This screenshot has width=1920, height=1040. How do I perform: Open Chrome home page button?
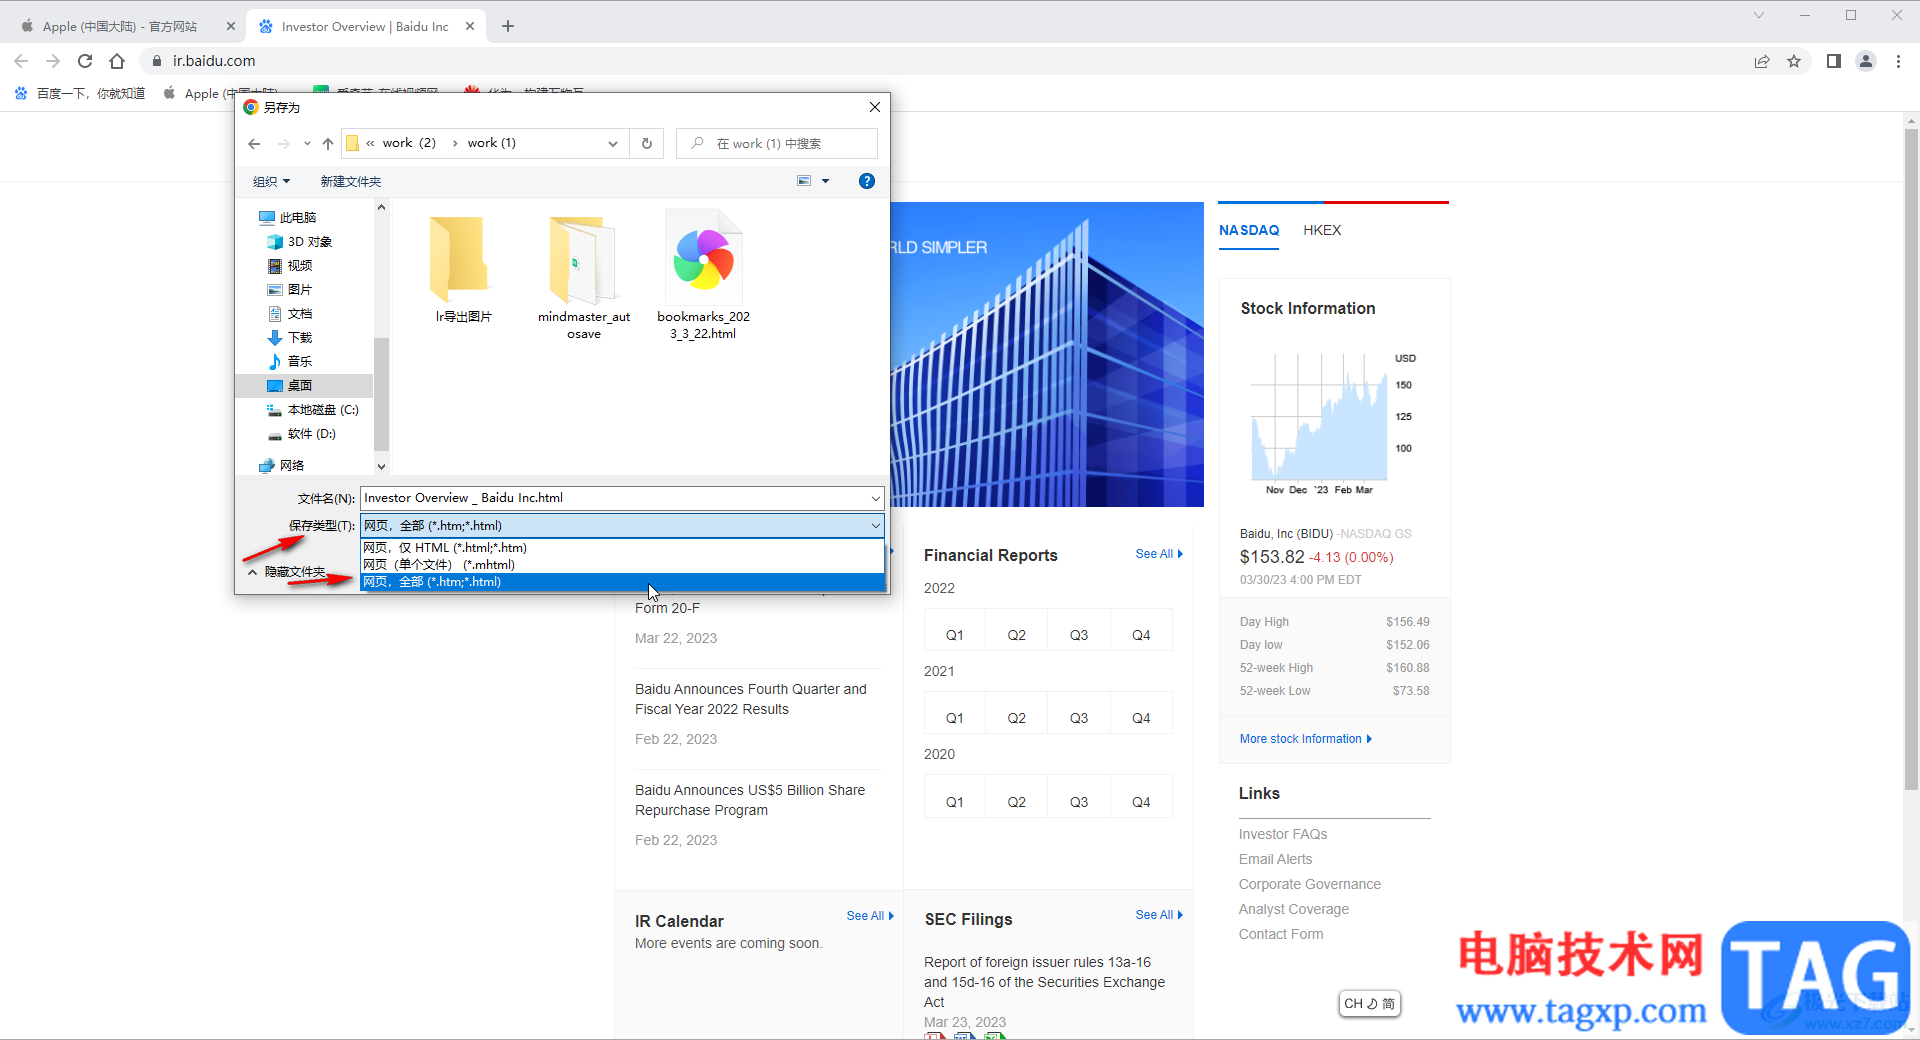pyautogui.click(x=117, y=61)
